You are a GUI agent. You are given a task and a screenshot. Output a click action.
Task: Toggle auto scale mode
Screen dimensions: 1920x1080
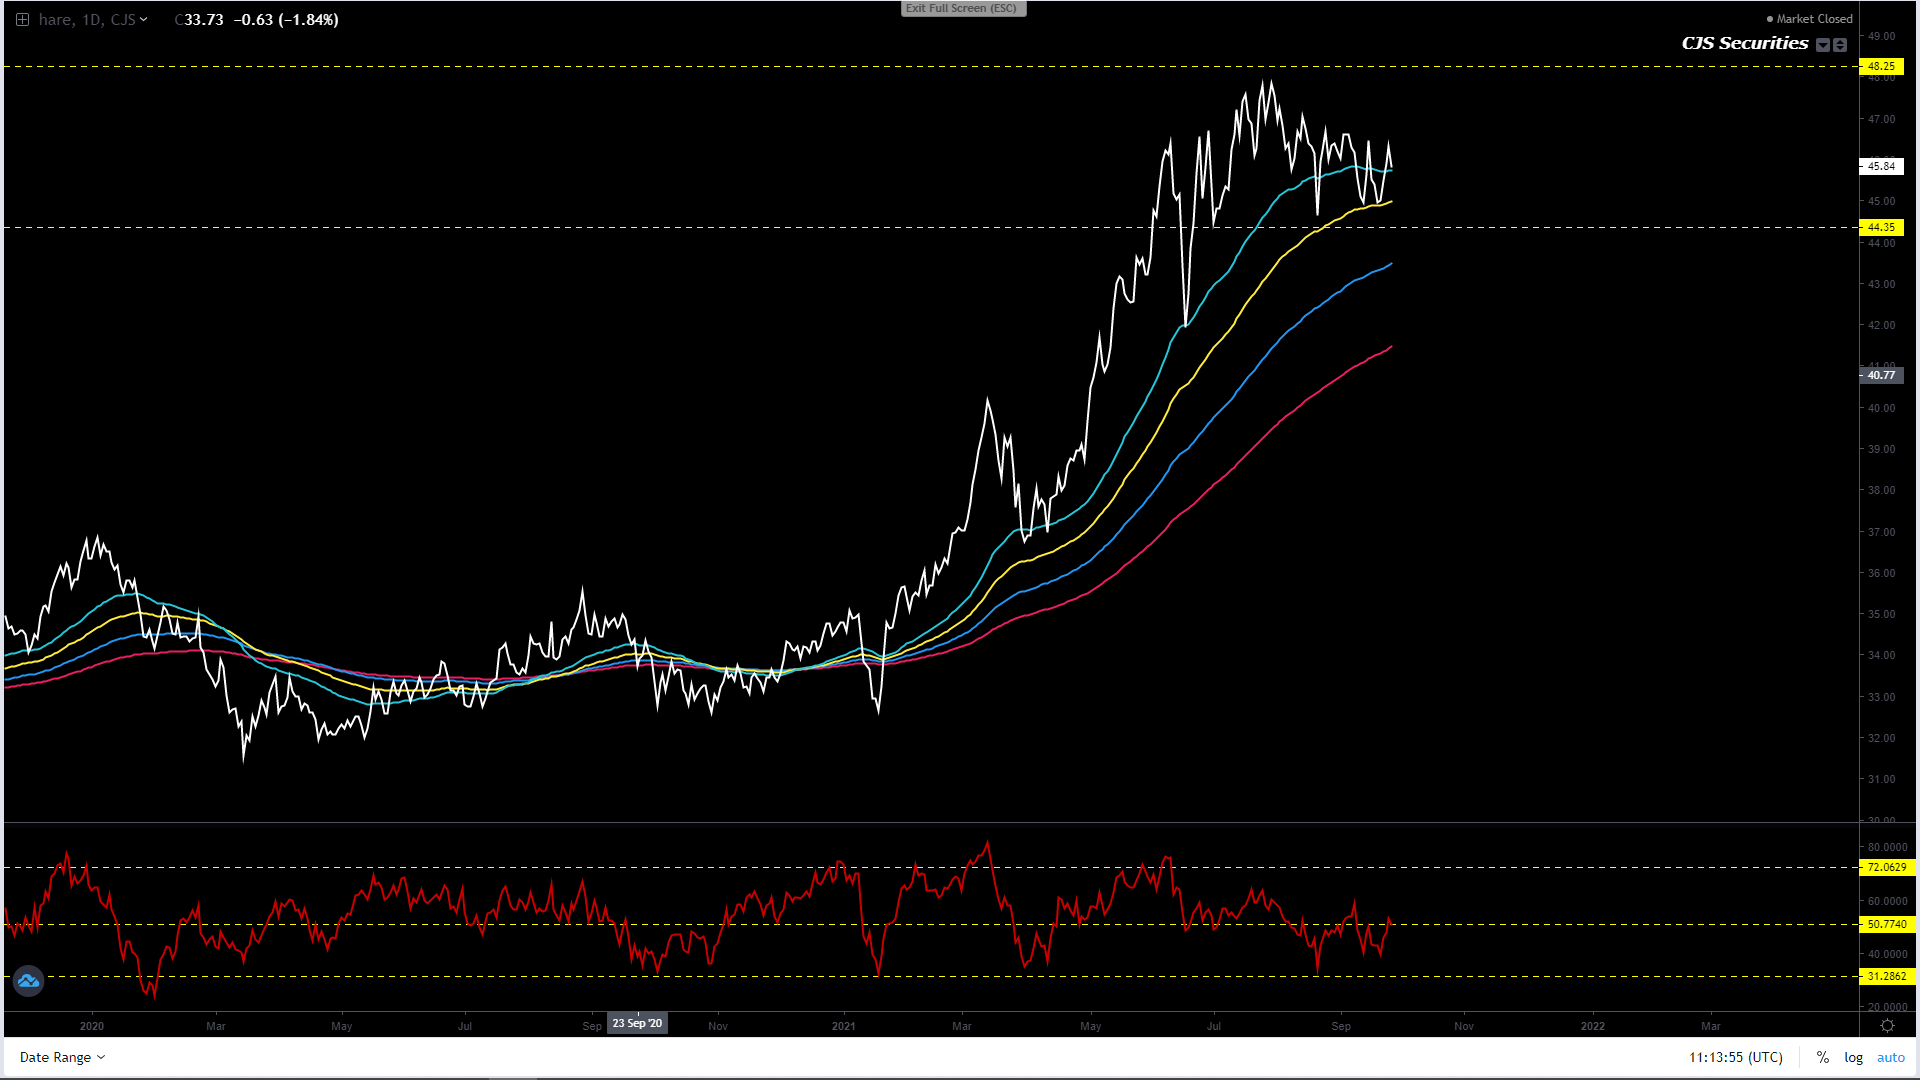1890,1057
